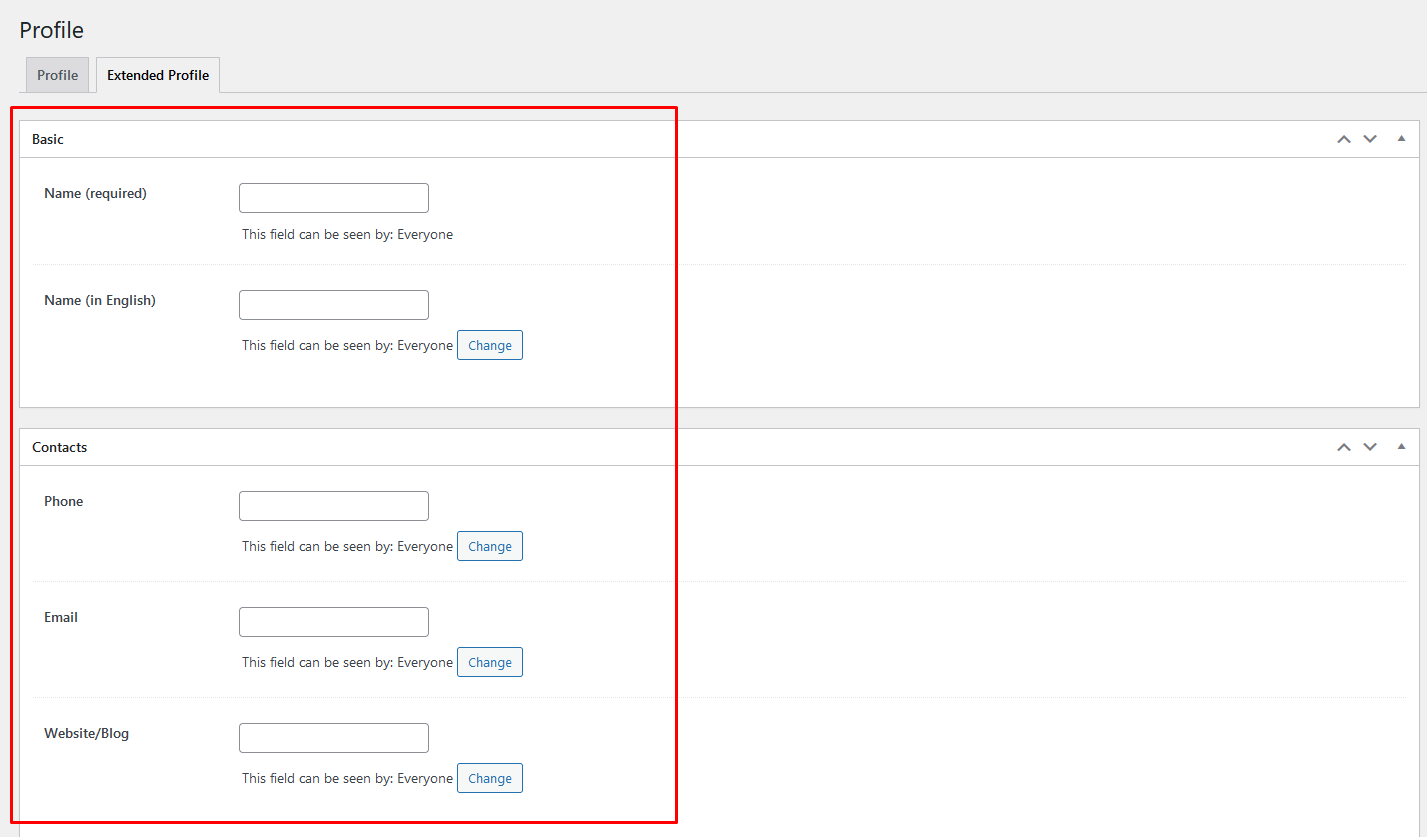Focus the Phone input field
This screenshot has width=1427, height=837.
tap(334, 506)
